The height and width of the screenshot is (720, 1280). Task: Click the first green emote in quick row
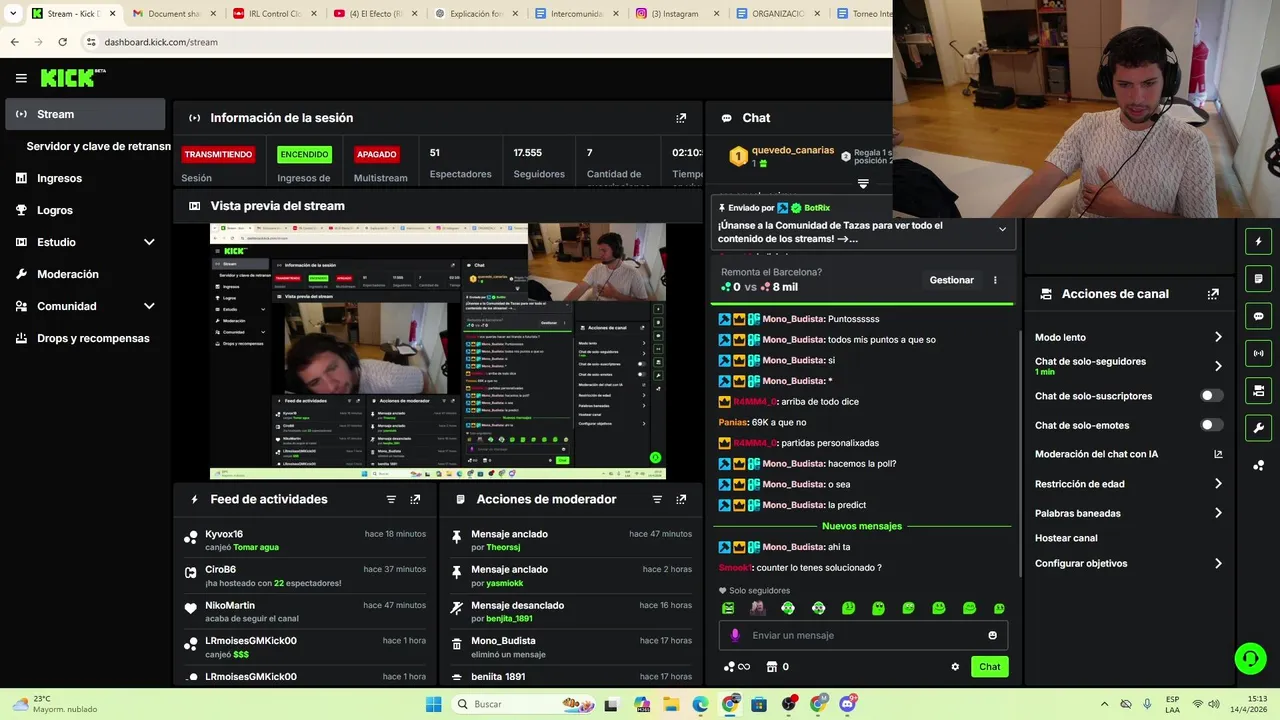[728, 608]
